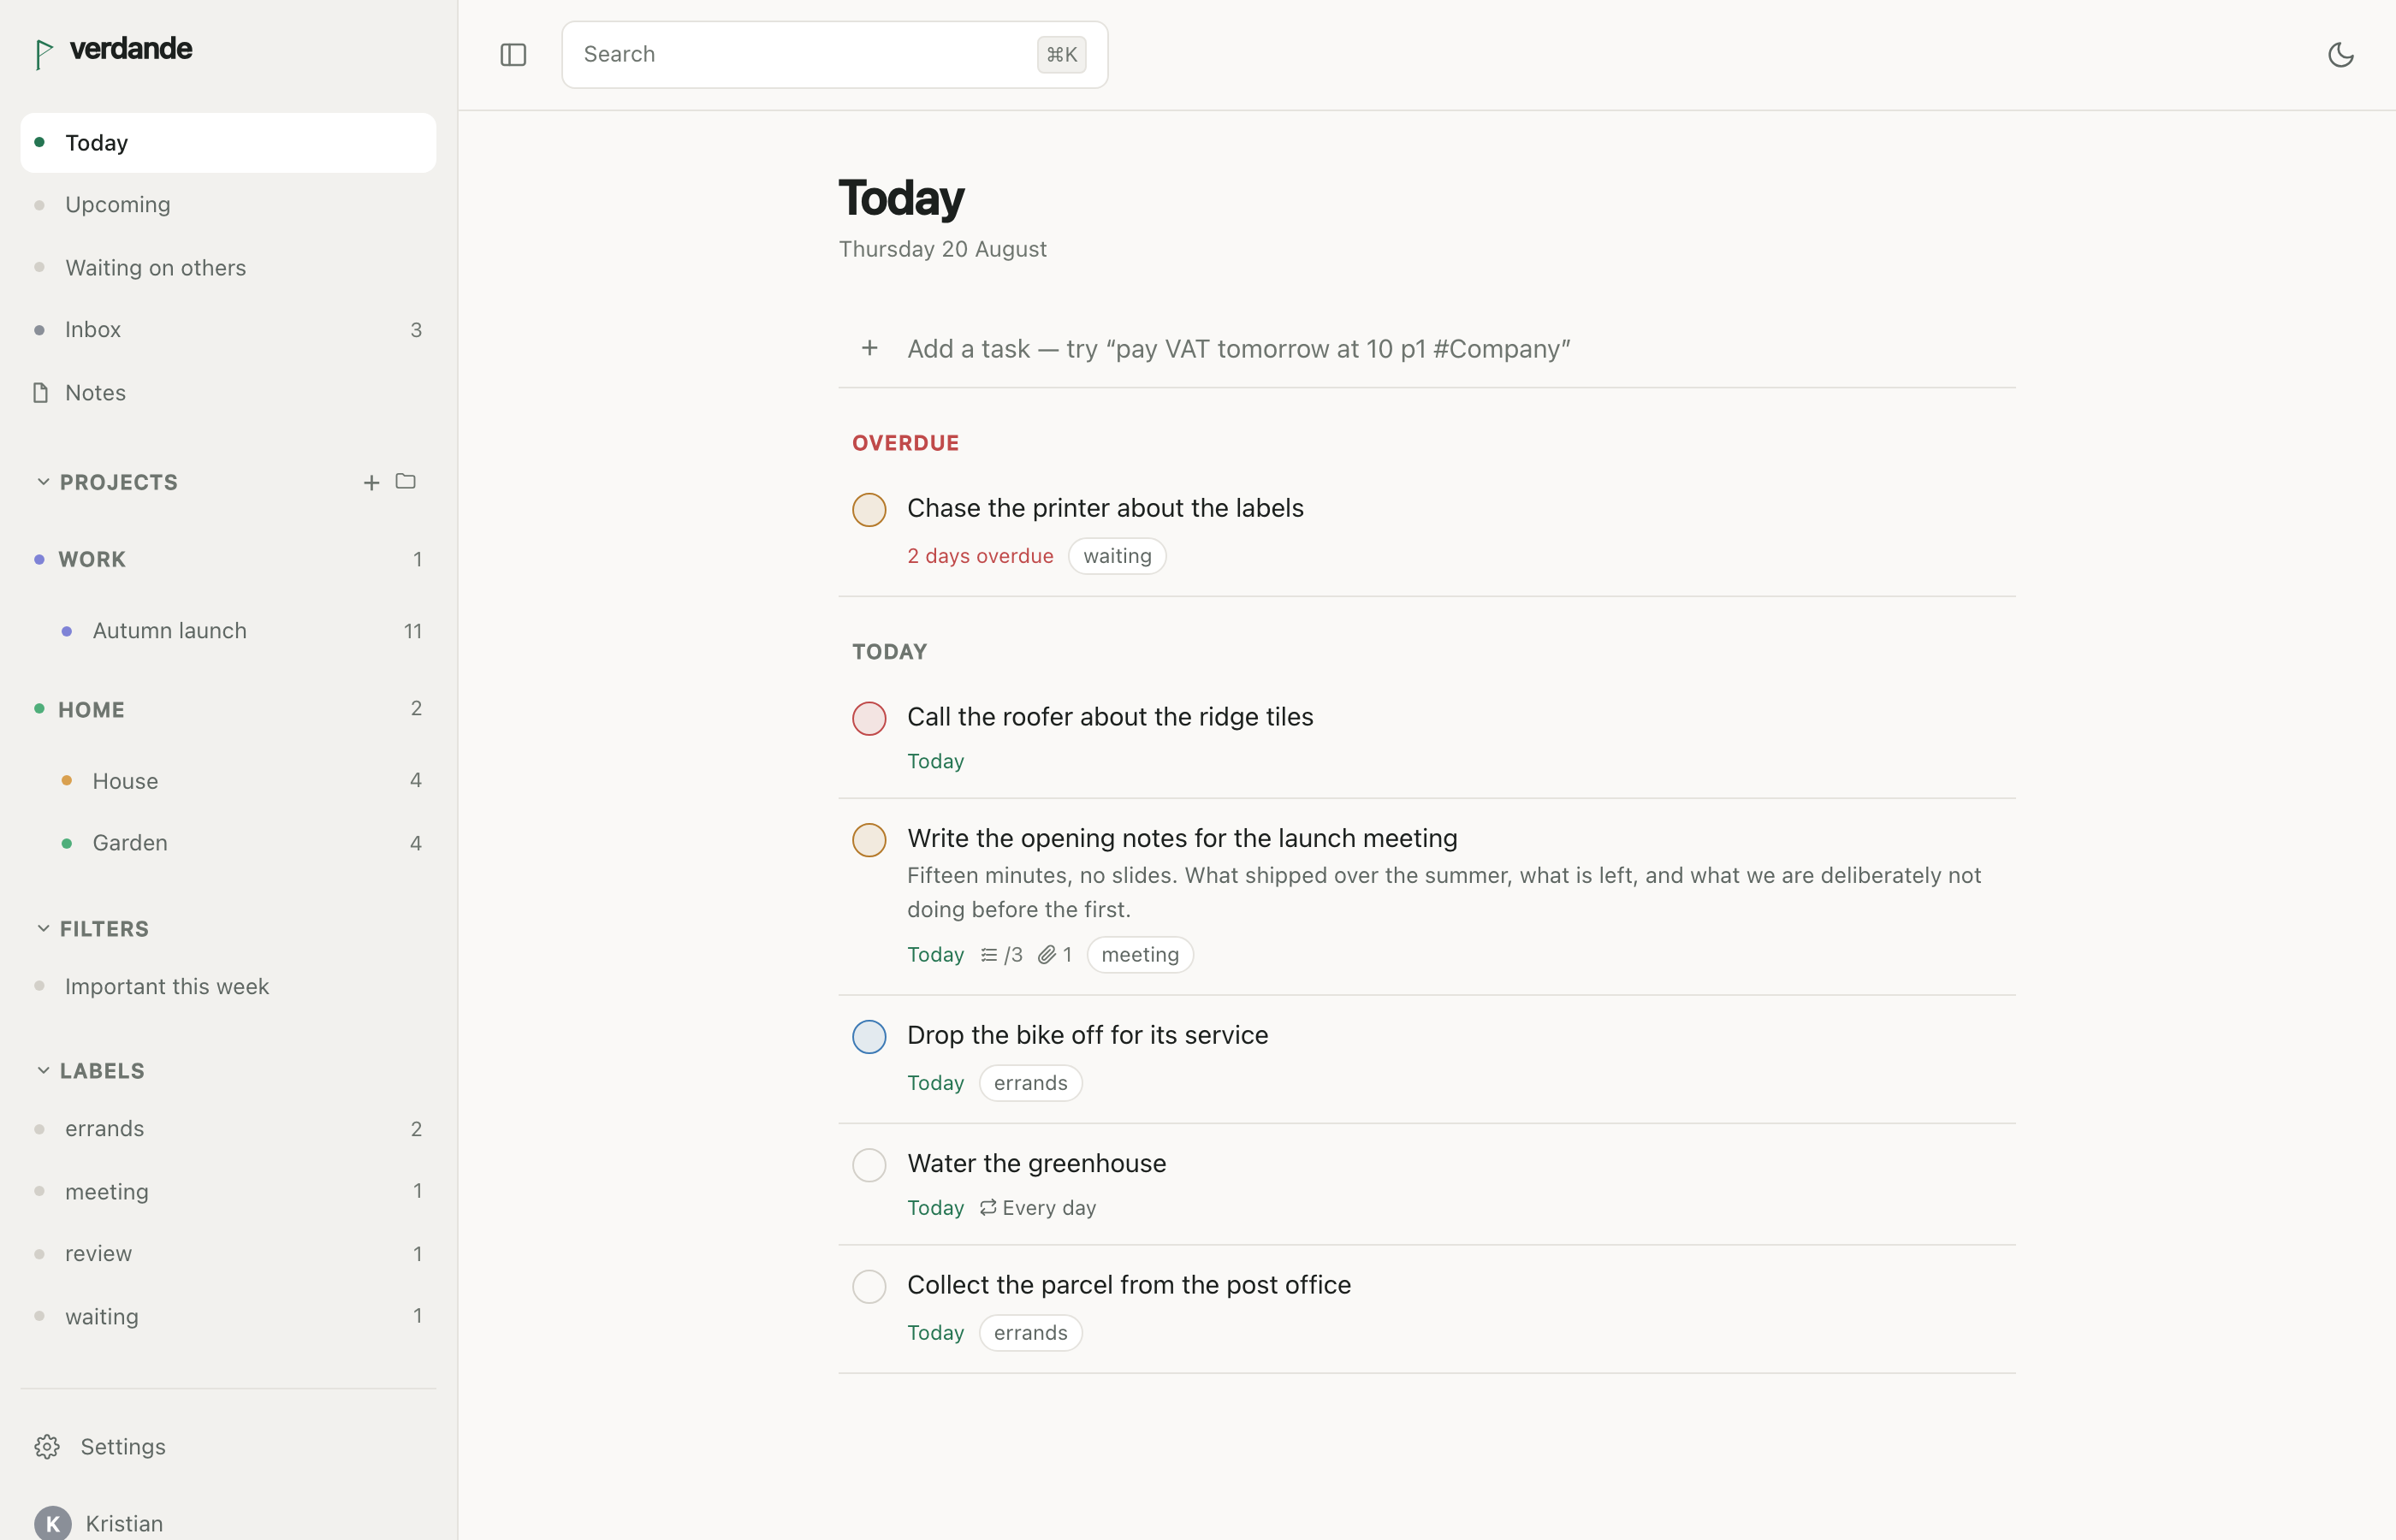Open Collect the parcel from the post office

pos(1129,1285)
